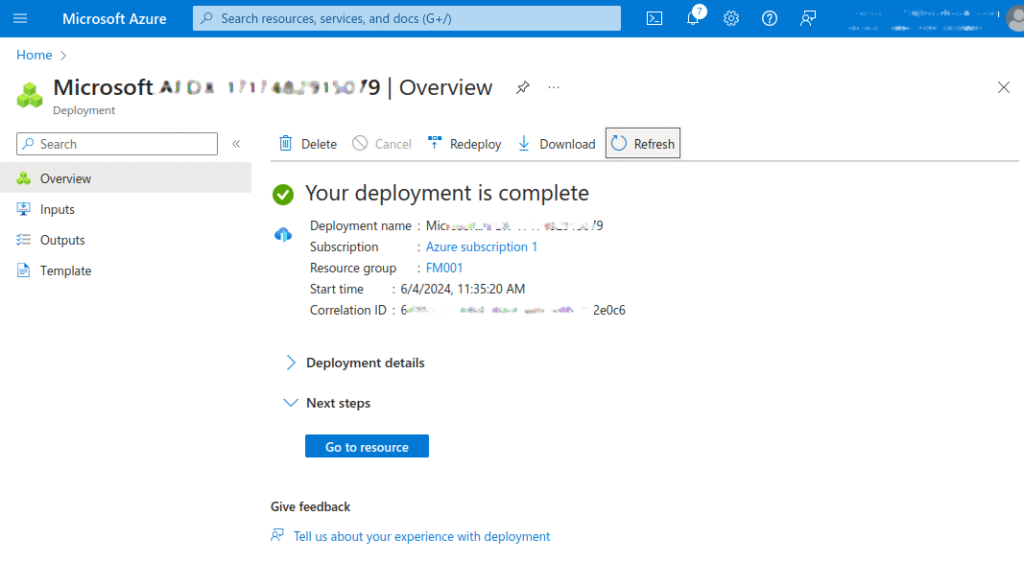The height and width of the screenshot is (586, 1024).
Task: Open the FM001 resource group link
Action: tap(444, 268)
